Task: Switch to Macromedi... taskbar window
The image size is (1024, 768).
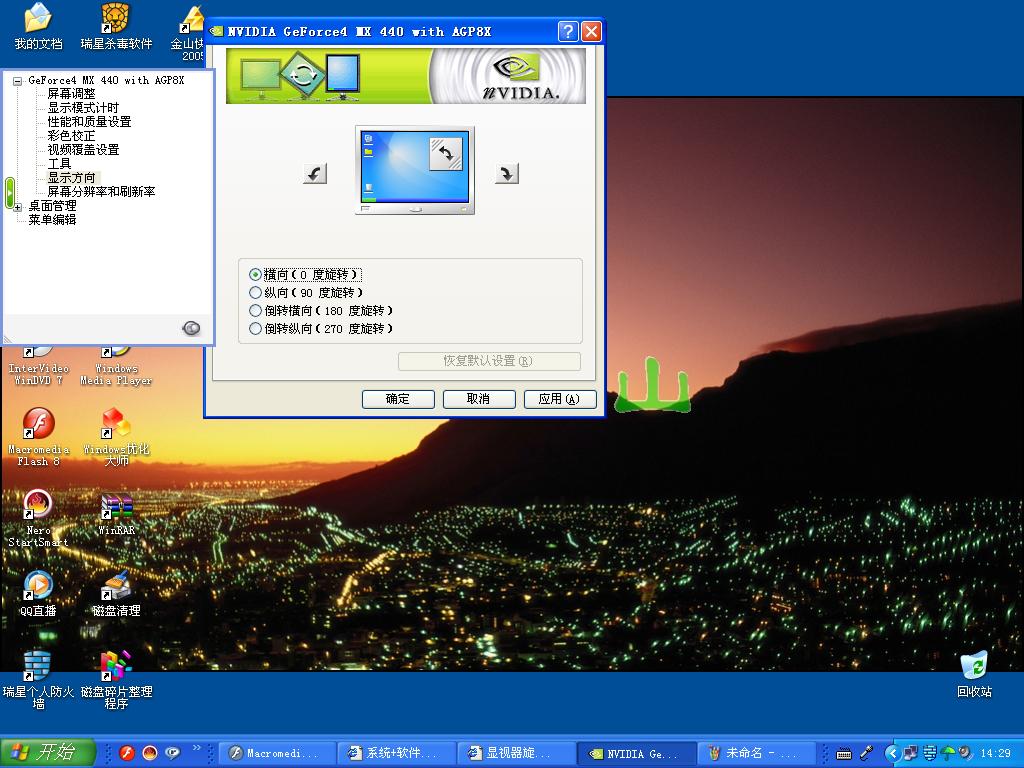Action: 276,754
